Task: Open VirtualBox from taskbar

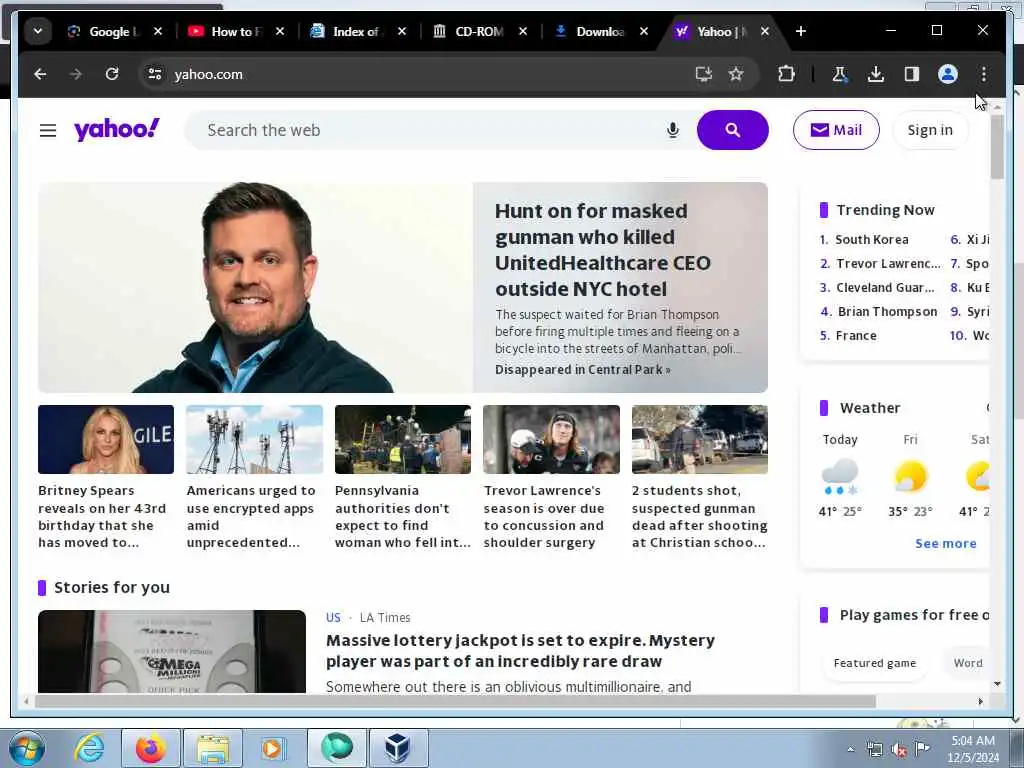Action: tap(398, 748)
